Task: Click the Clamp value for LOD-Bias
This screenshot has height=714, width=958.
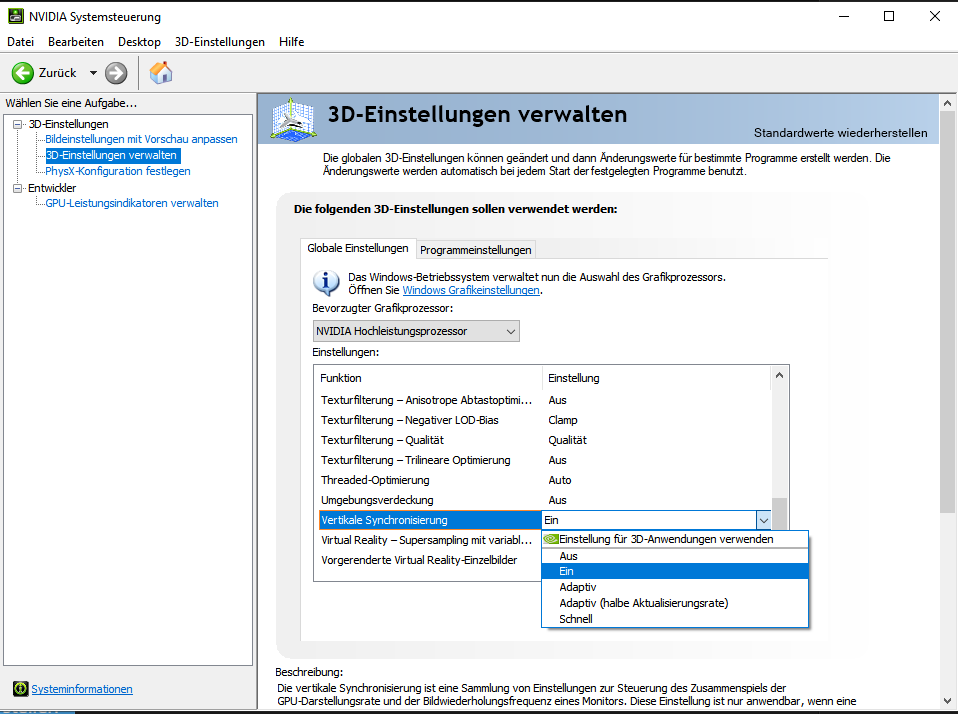Action: 563,420
